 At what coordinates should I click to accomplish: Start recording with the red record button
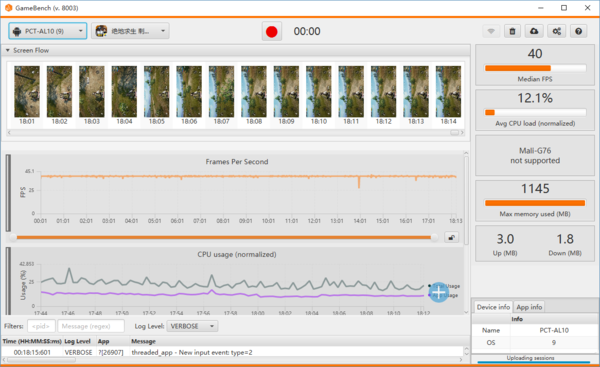[x=272, y=31]
